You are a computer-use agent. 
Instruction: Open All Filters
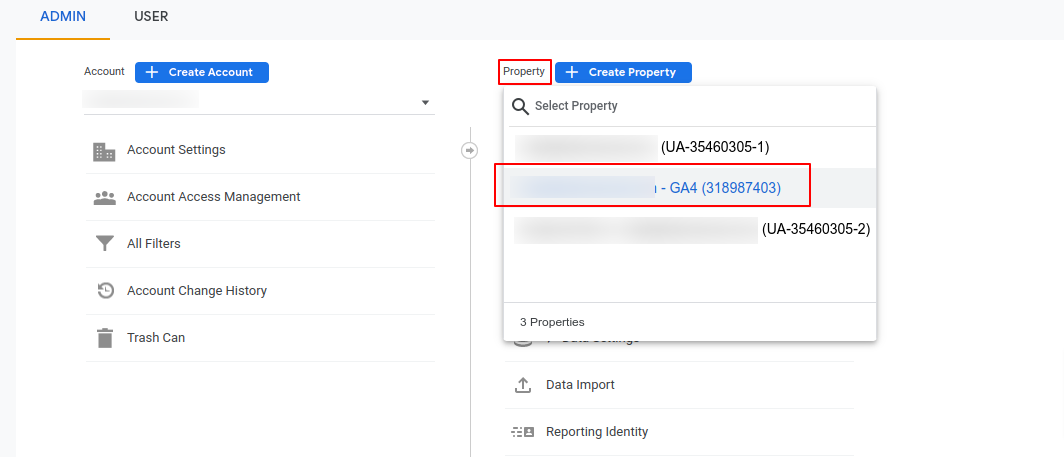point(154,243)
